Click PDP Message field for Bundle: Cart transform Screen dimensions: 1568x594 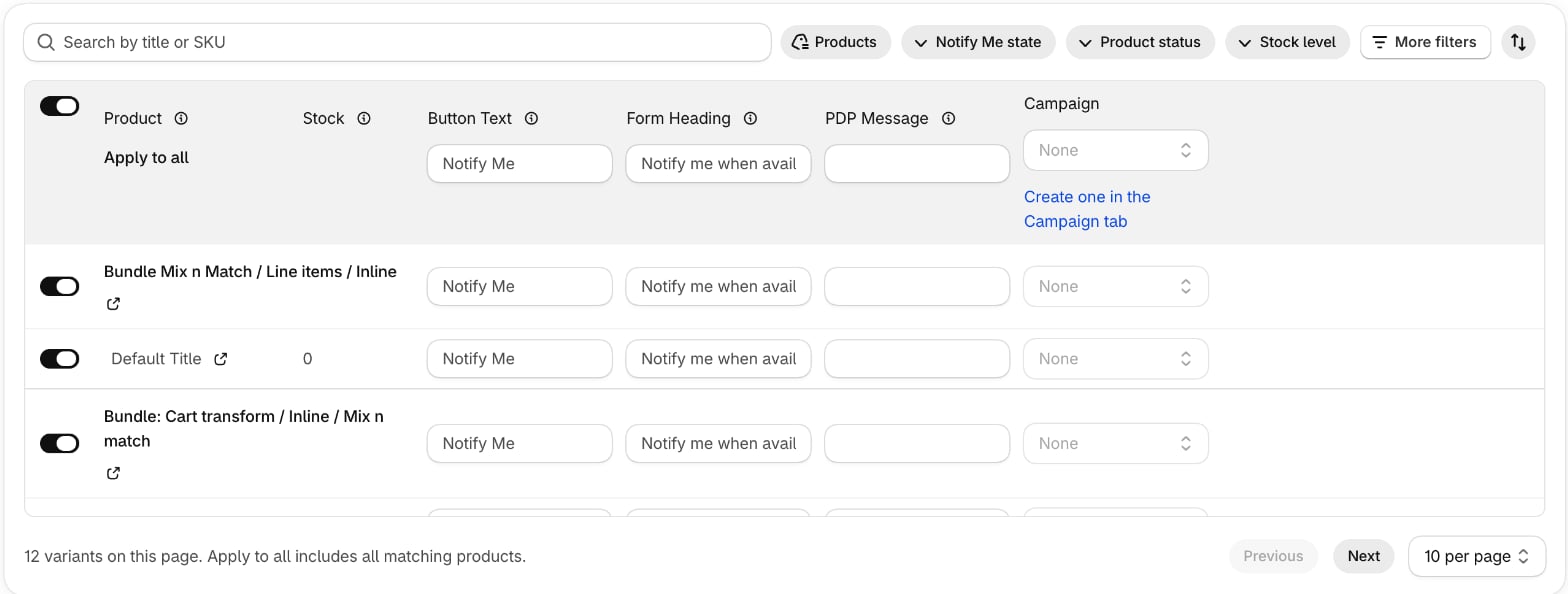(917, 443)
